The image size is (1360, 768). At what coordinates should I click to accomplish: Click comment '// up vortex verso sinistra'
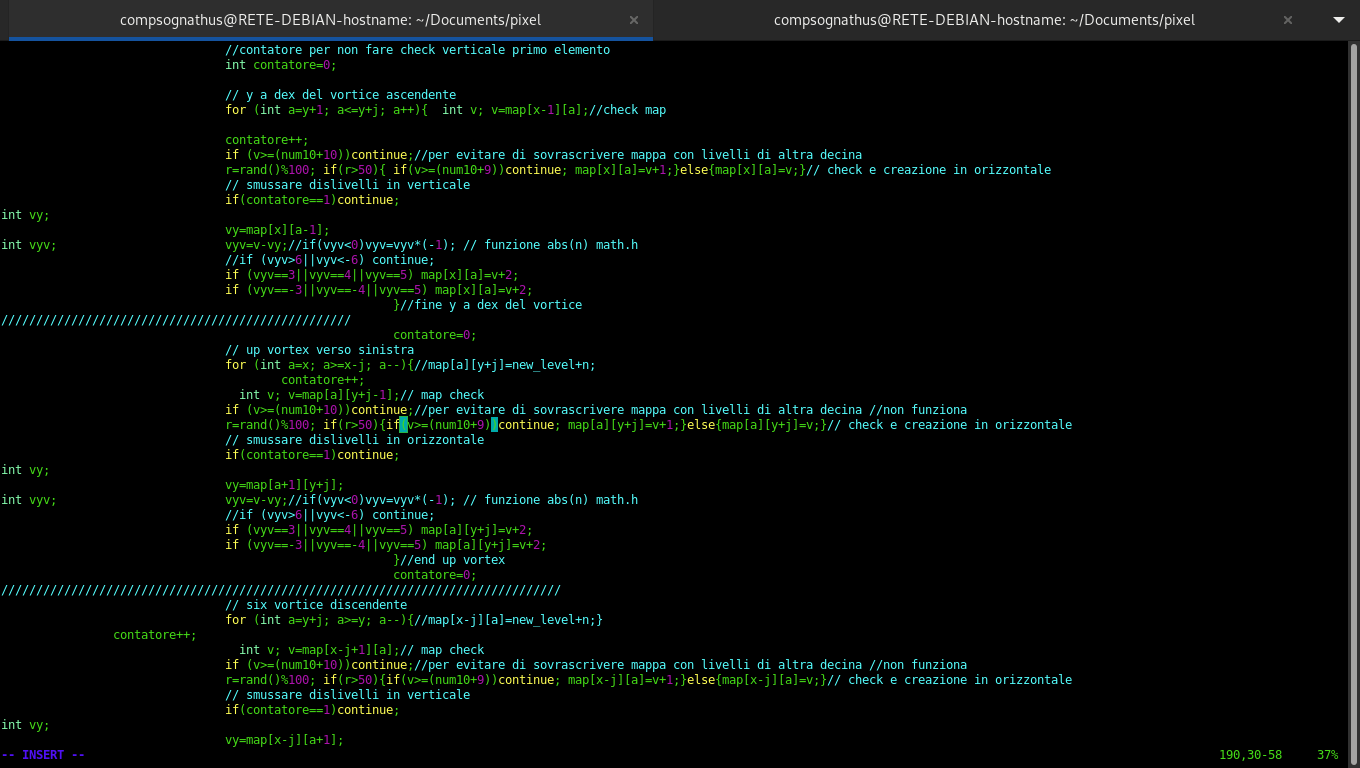coord(320,350)
